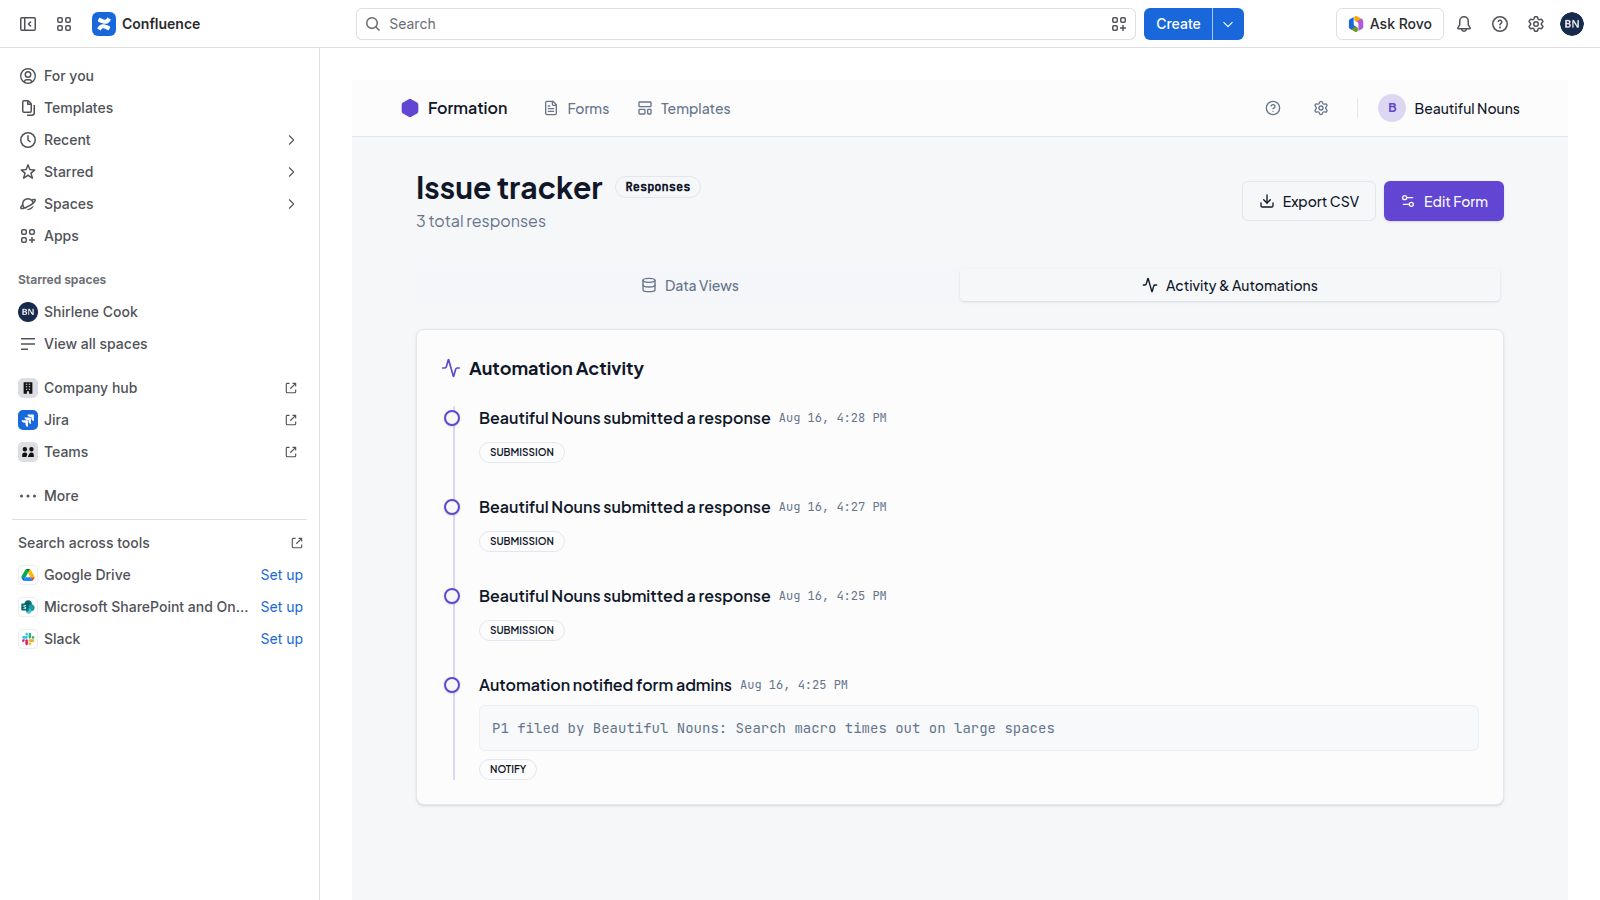Click the Create button
1600x900 pixels.
[1178, 24]
